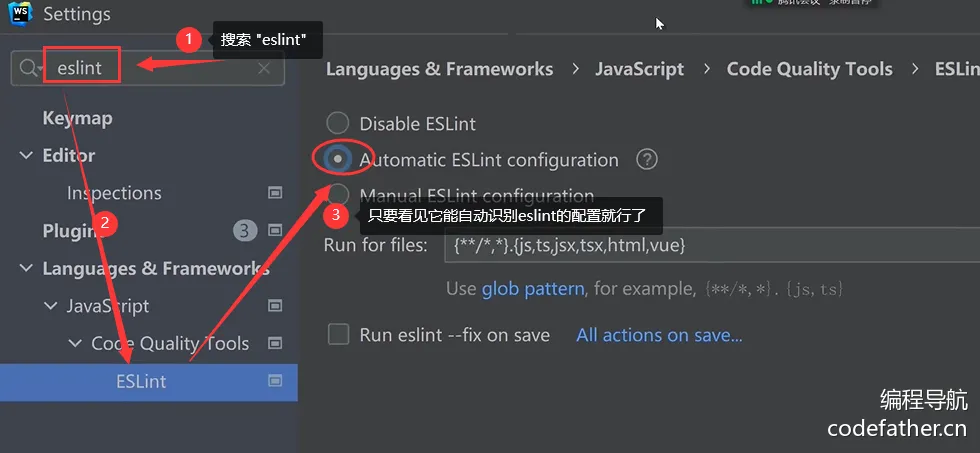Open the glob pattern help link
Viewport: 980px width, 453px height.
pyautogui.click(x=533, y=289)
